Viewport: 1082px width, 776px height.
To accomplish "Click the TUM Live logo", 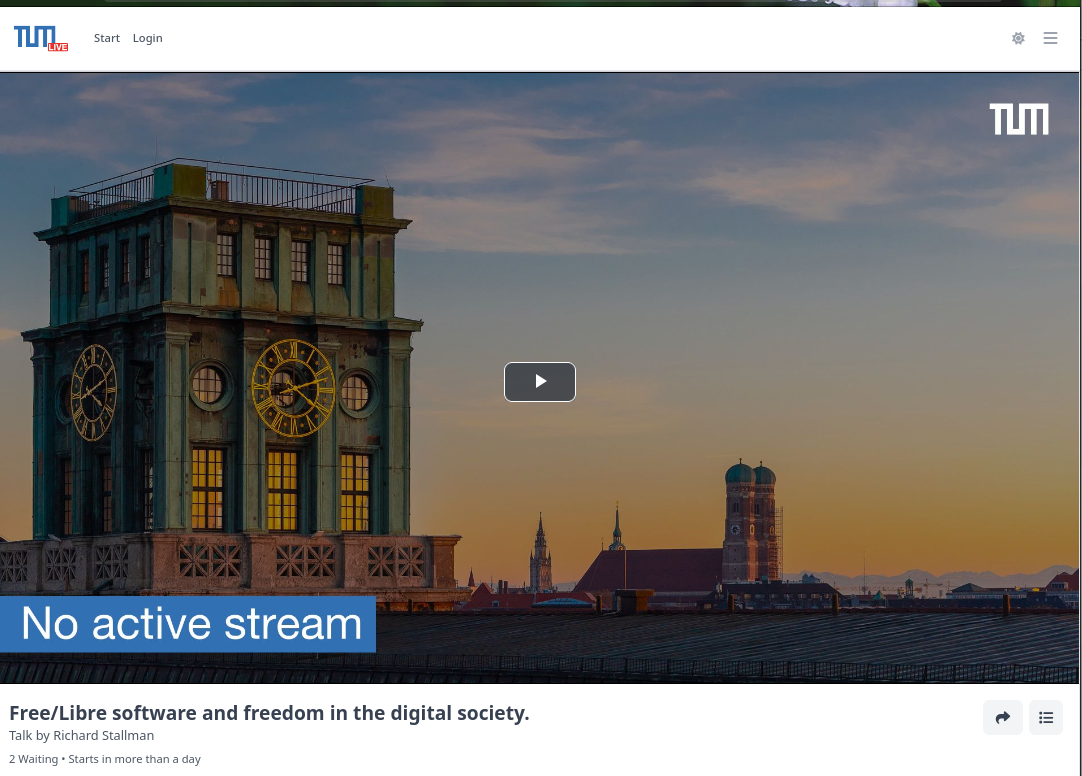I will [x=41, y=38].
